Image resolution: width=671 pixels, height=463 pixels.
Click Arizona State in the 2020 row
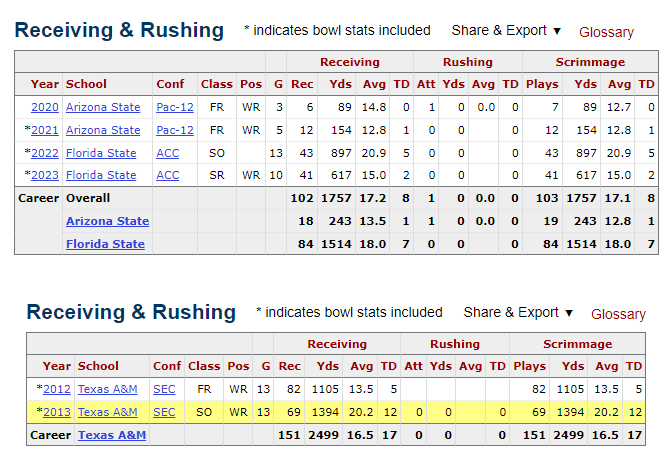[x=103, y=107]
